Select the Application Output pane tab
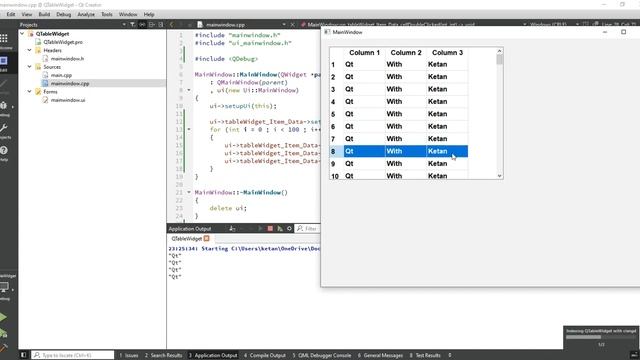 [x=213, y=355]
